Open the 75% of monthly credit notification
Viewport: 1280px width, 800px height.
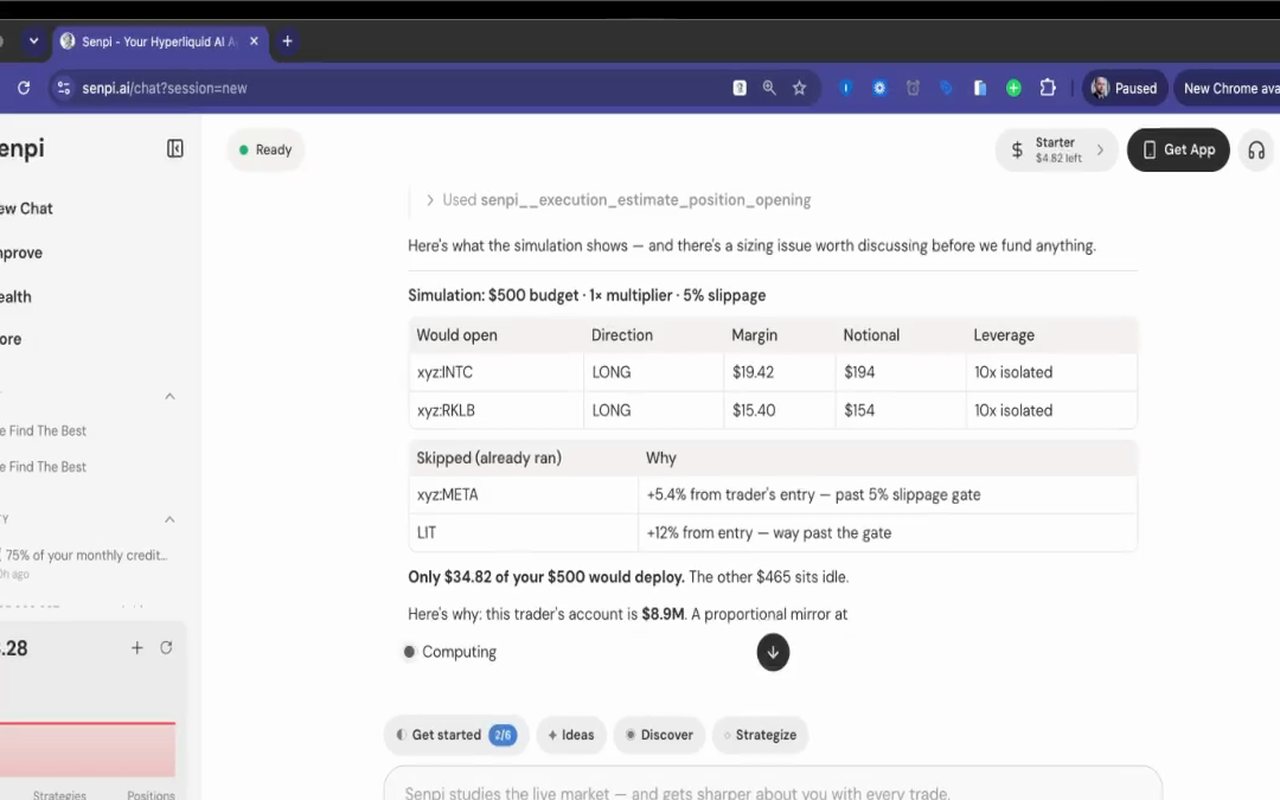pos(84,563)
